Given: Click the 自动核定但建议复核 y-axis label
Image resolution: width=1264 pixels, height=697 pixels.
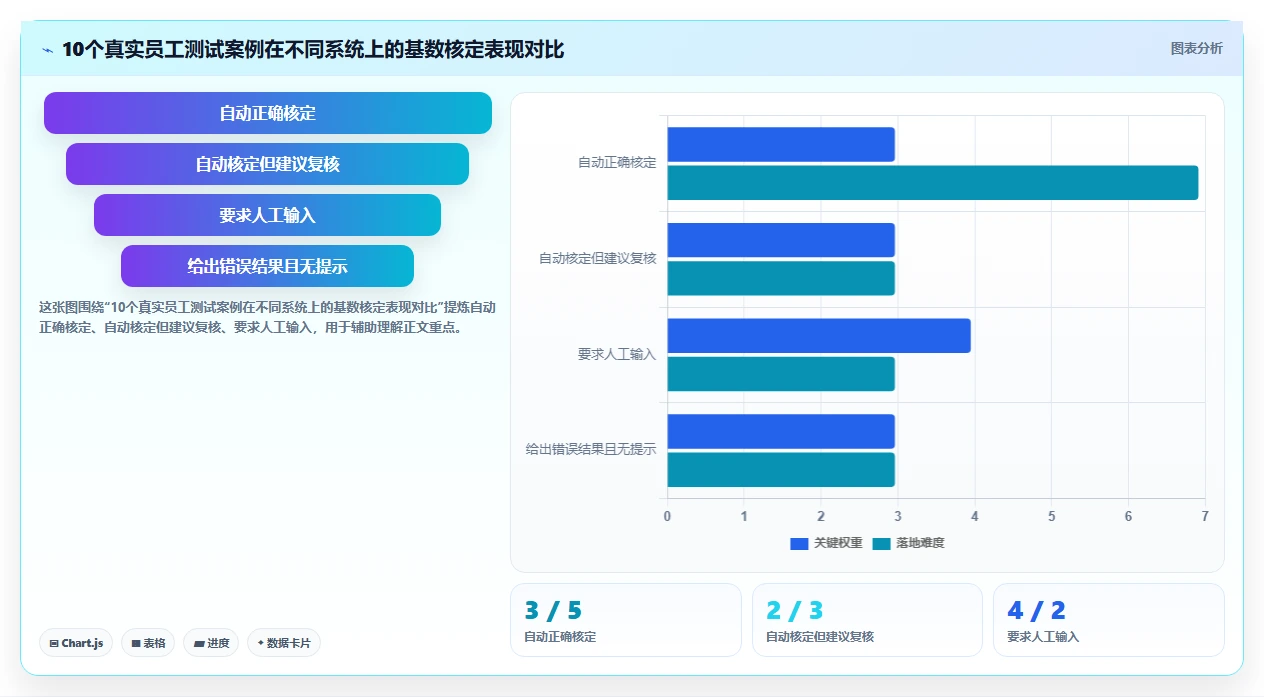Looking at the screenshot, I should [x=598, y=259].
